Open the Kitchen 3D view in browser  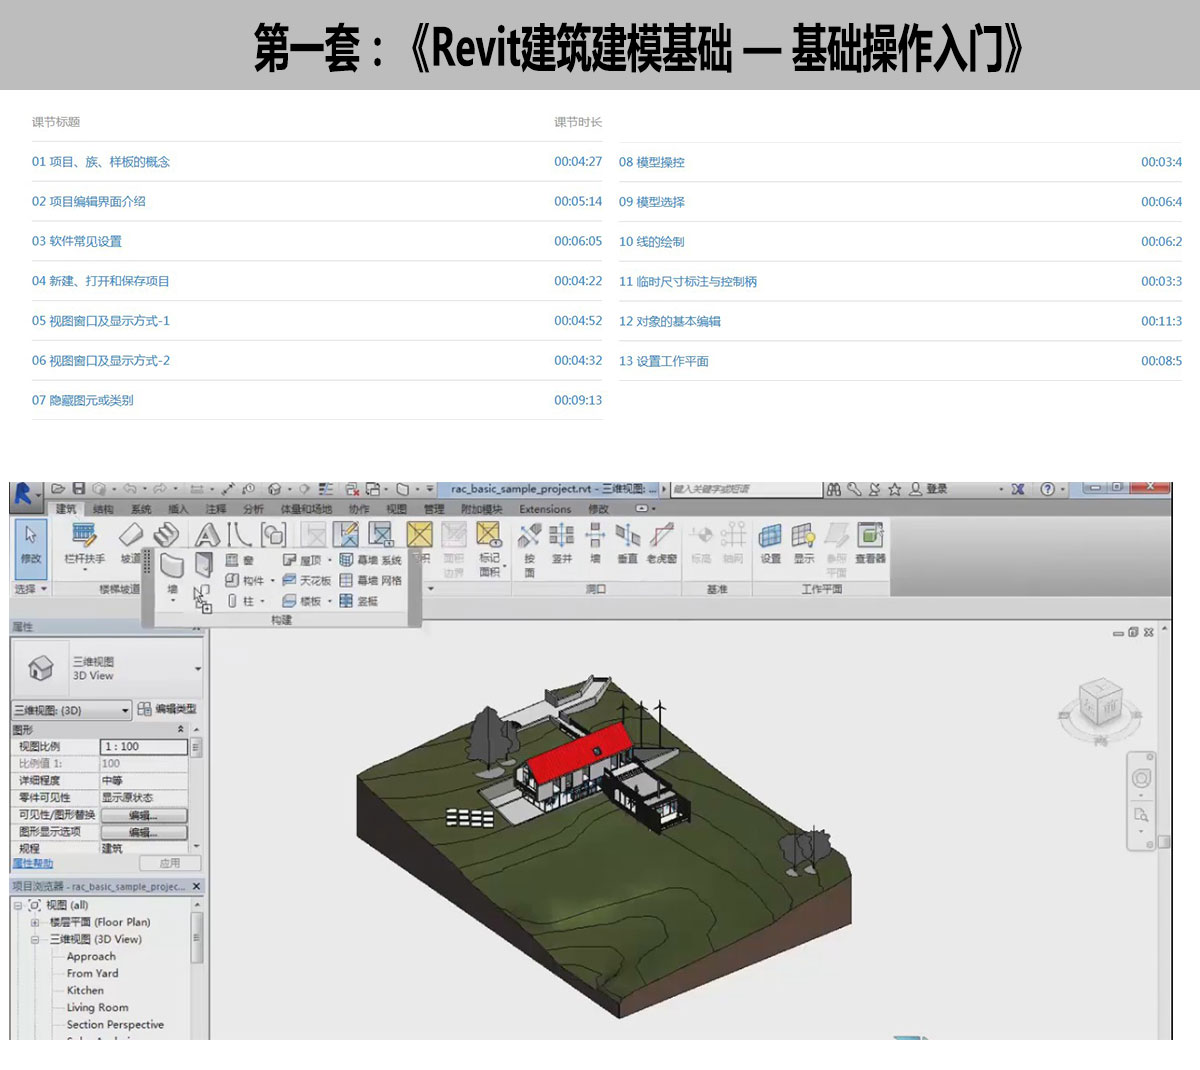[85, 990]
